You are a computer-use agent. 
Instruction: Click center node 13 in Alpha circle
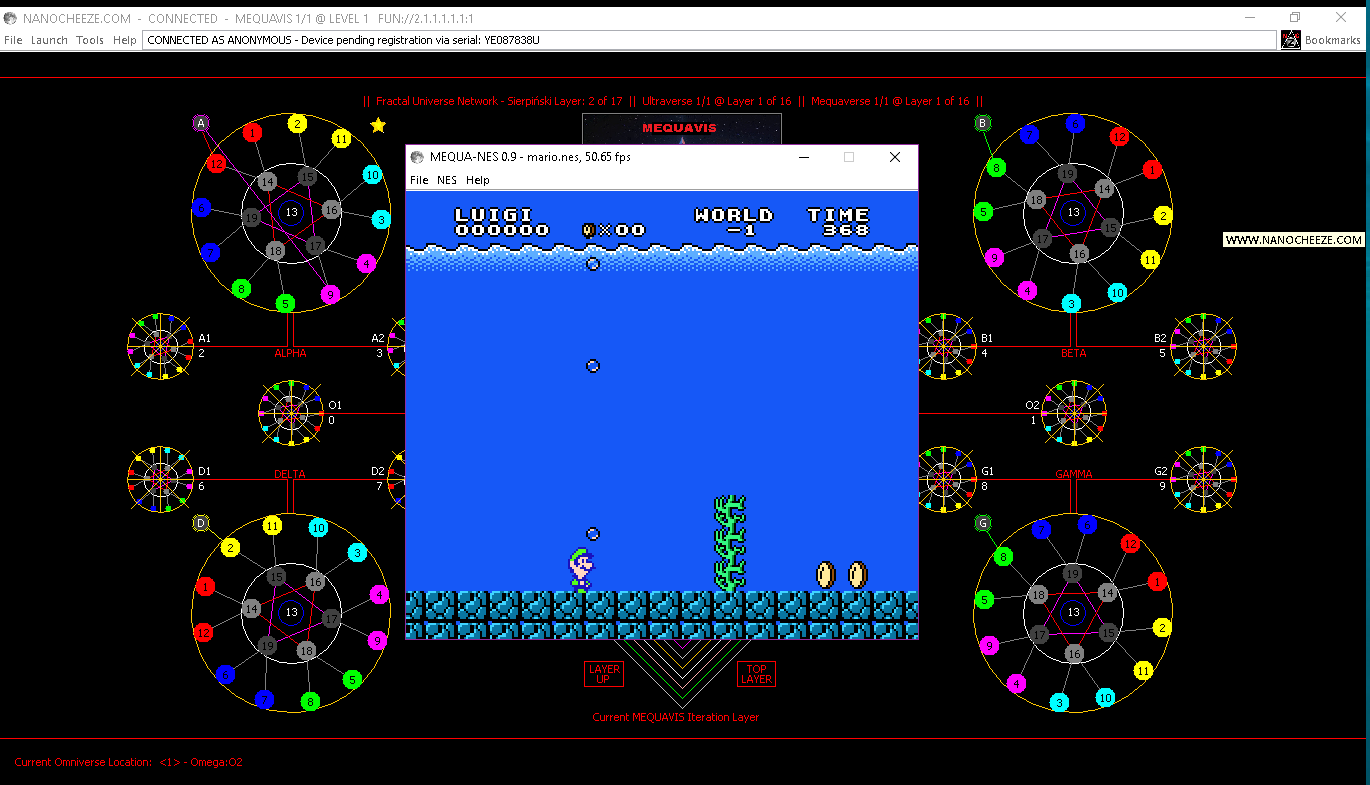coord(291,212)
